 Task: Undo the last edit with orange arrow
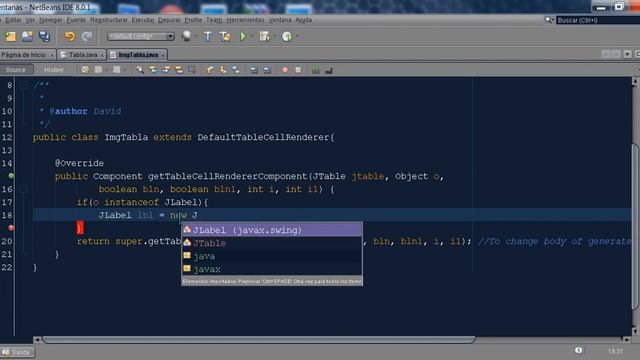coord(70,37)
